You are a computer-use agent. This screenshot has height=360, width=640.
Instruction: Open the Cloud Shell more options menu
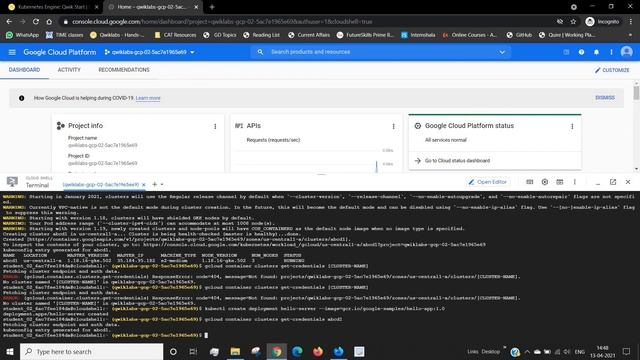[575, 182]
